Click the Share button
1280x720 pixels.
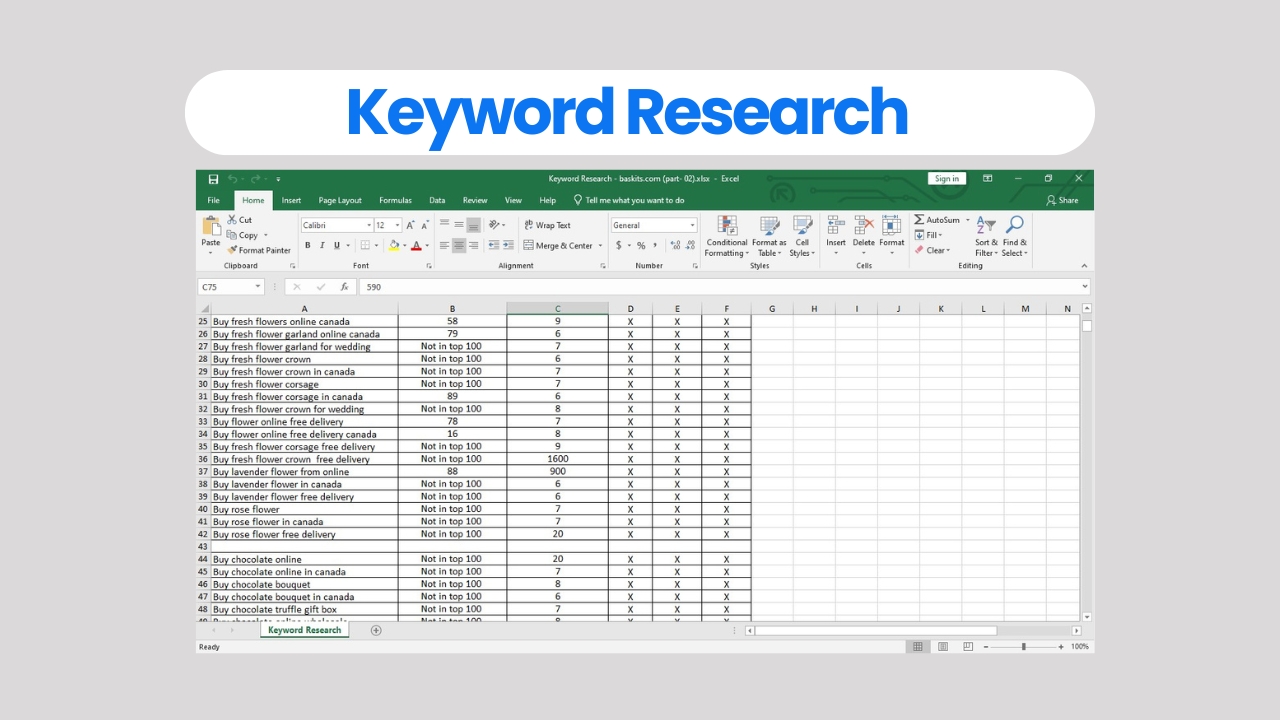click(x=1062, y=199)
